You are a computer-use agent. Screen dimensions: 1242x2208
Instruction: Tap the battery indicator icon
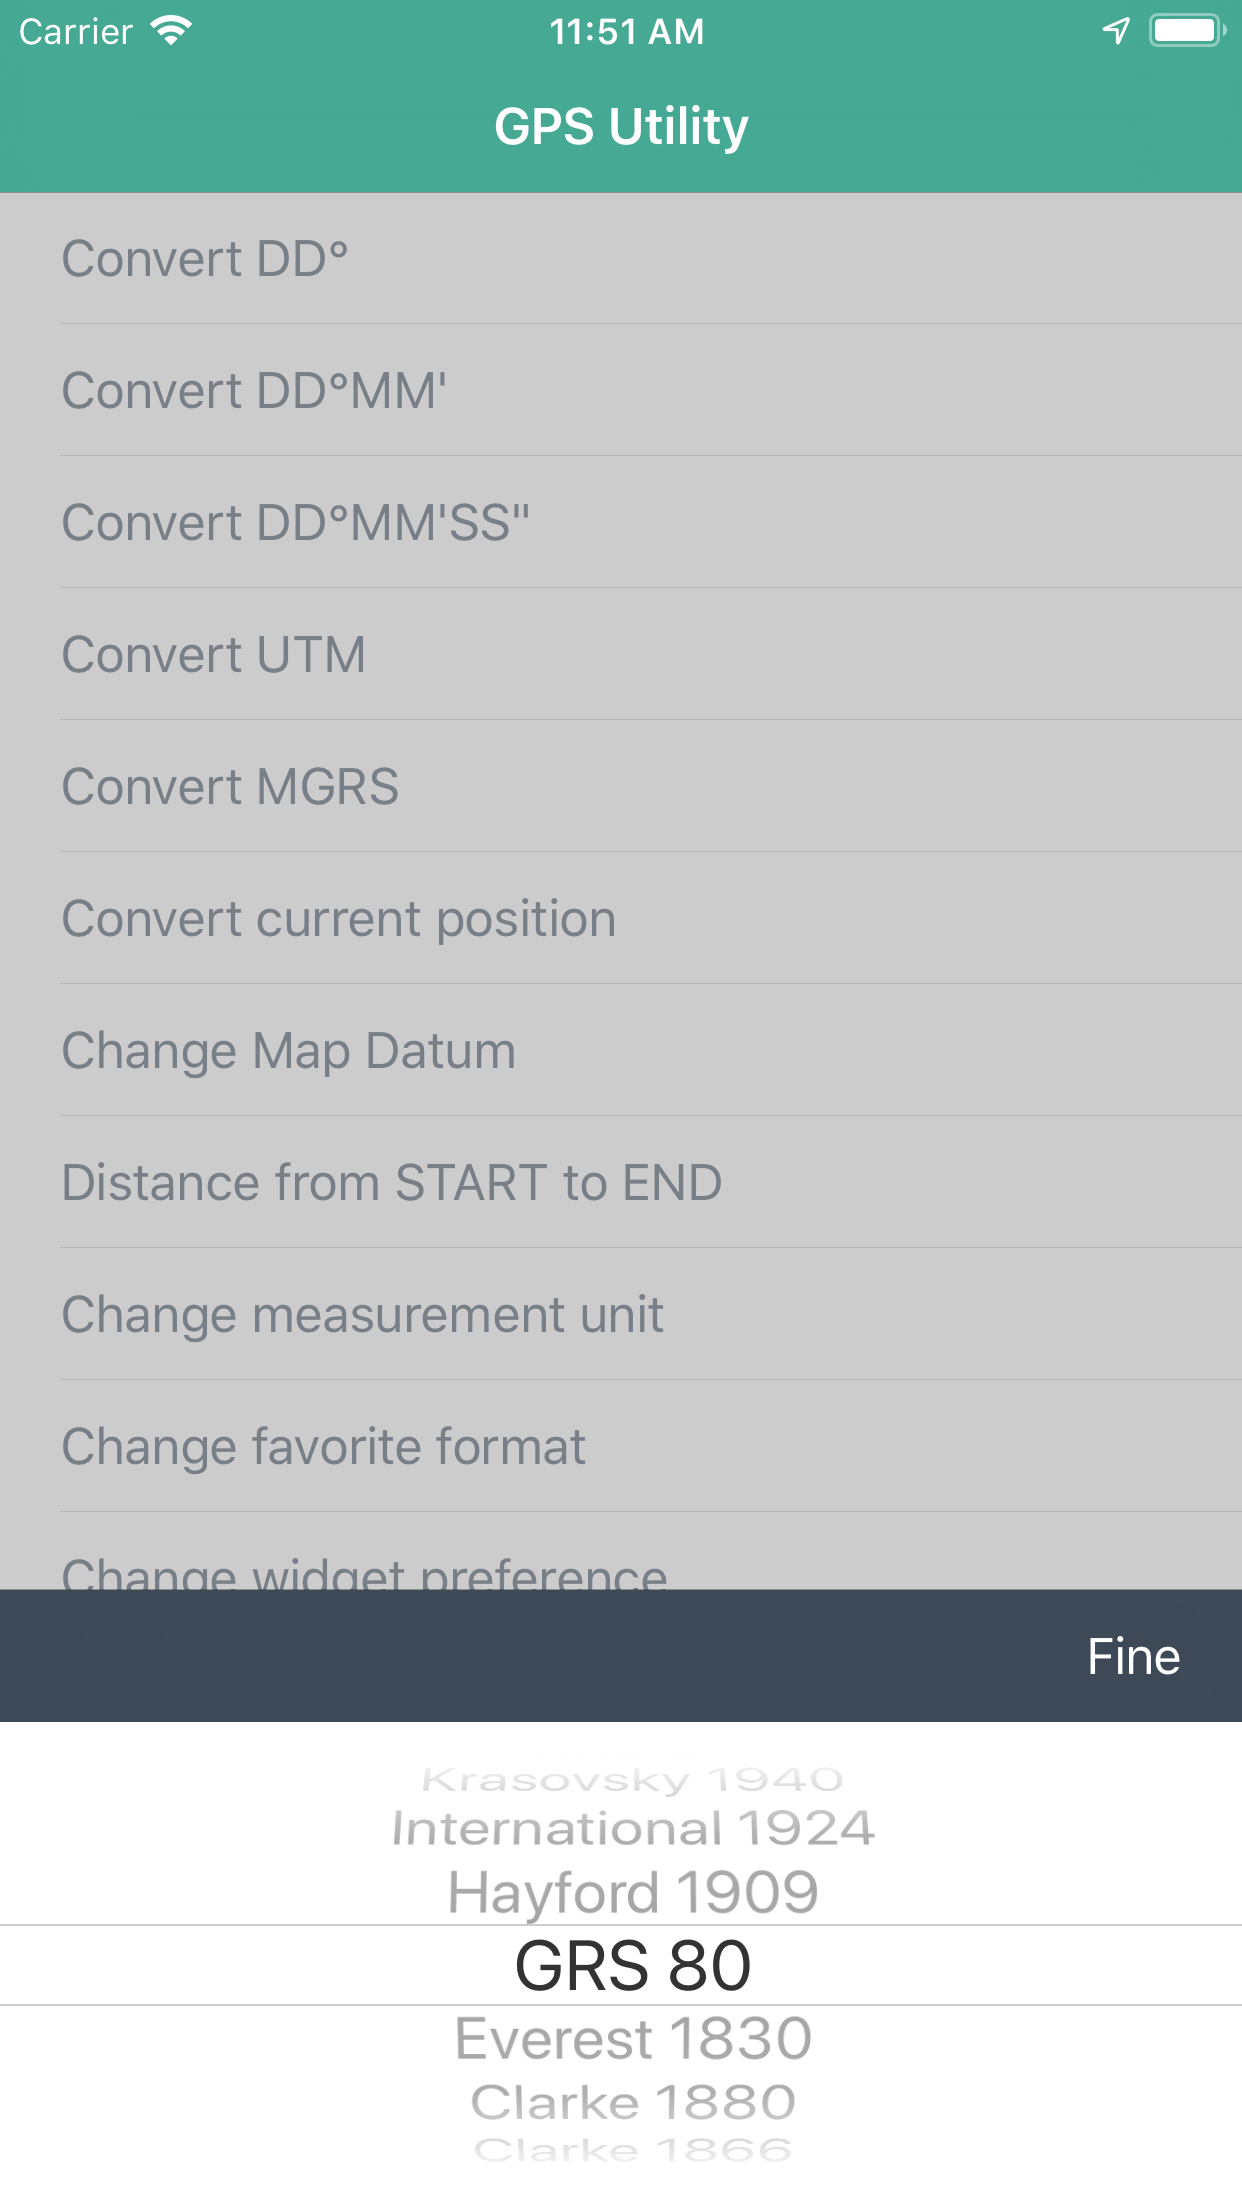[1187, 31]
